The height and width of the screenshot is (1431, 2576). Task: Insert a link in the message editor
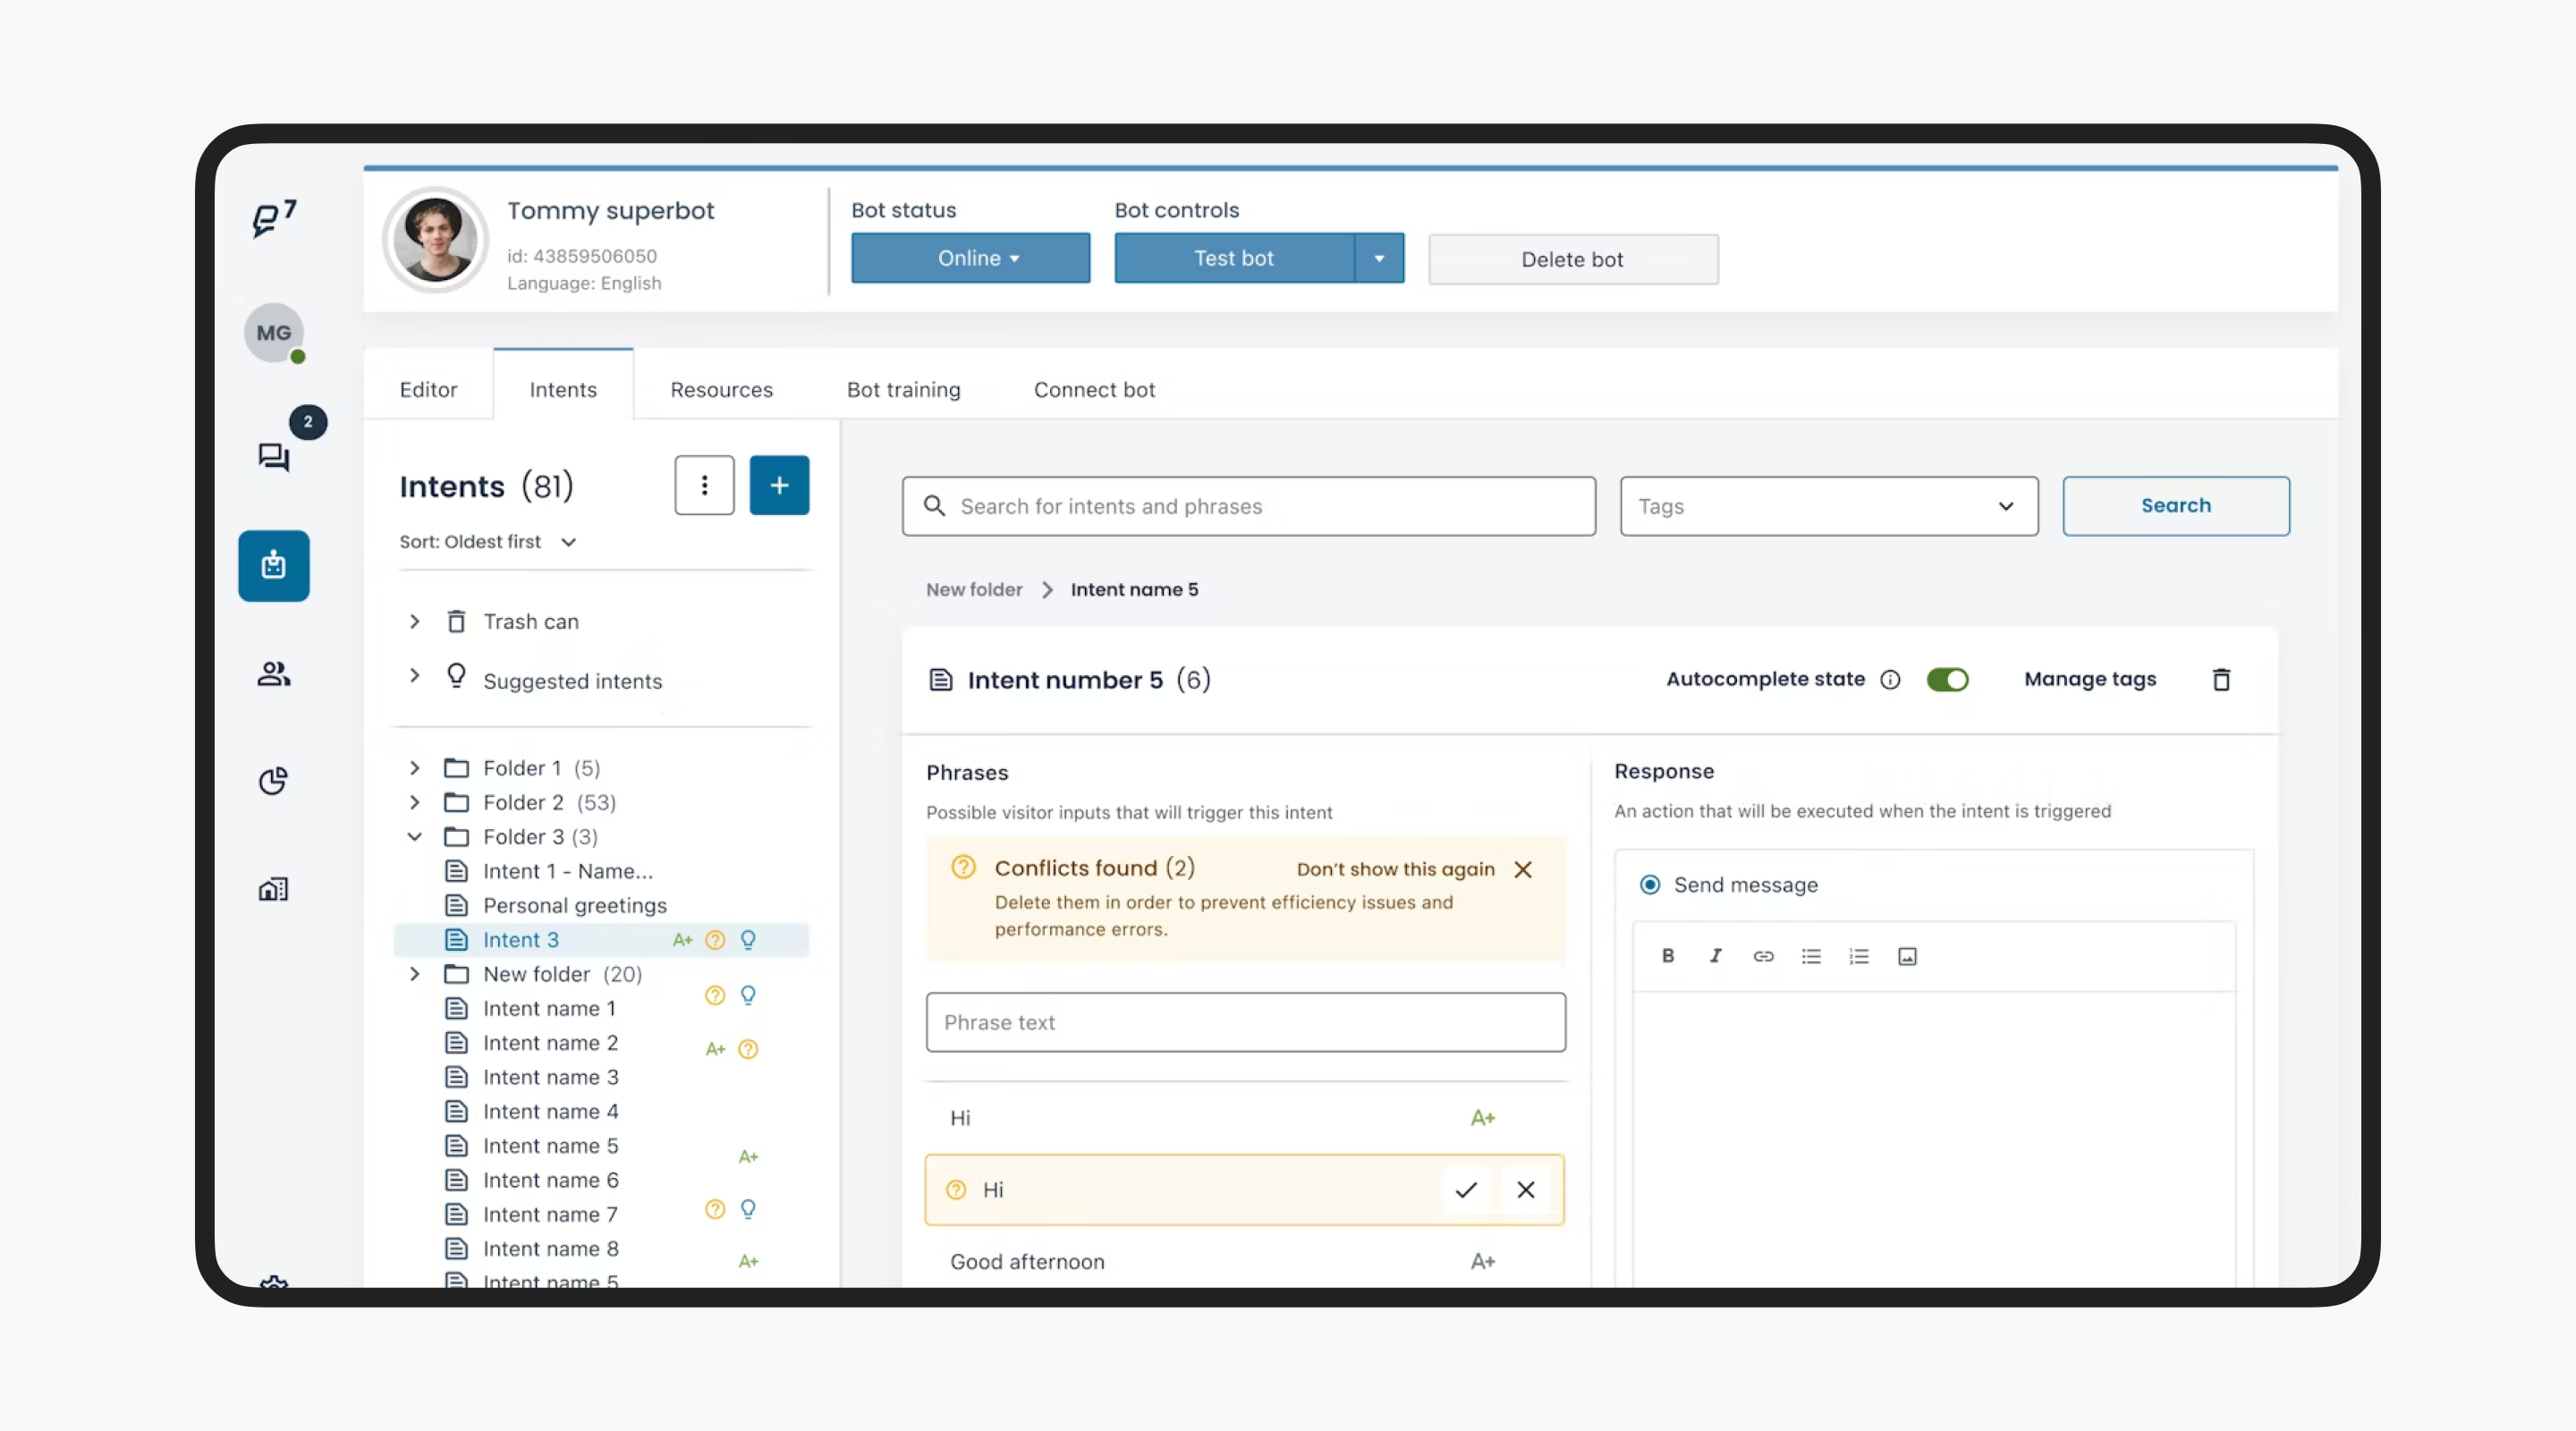[x=1763, y=956]
